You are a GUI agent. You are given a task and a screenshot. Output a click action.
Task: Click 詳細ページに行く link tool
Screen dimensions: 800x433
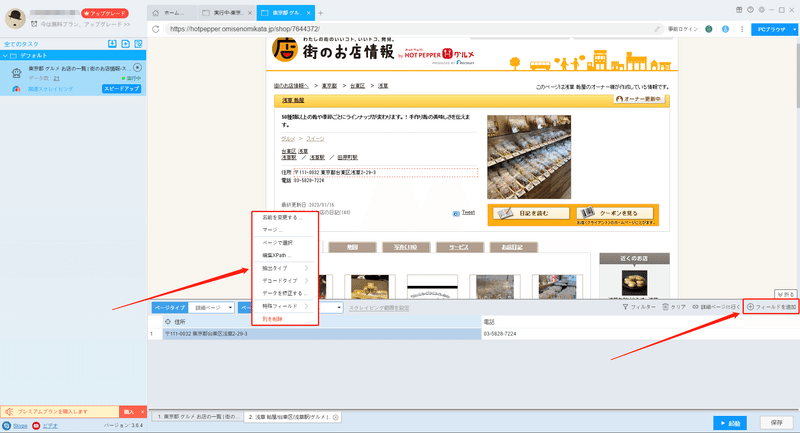coord(716,307)
